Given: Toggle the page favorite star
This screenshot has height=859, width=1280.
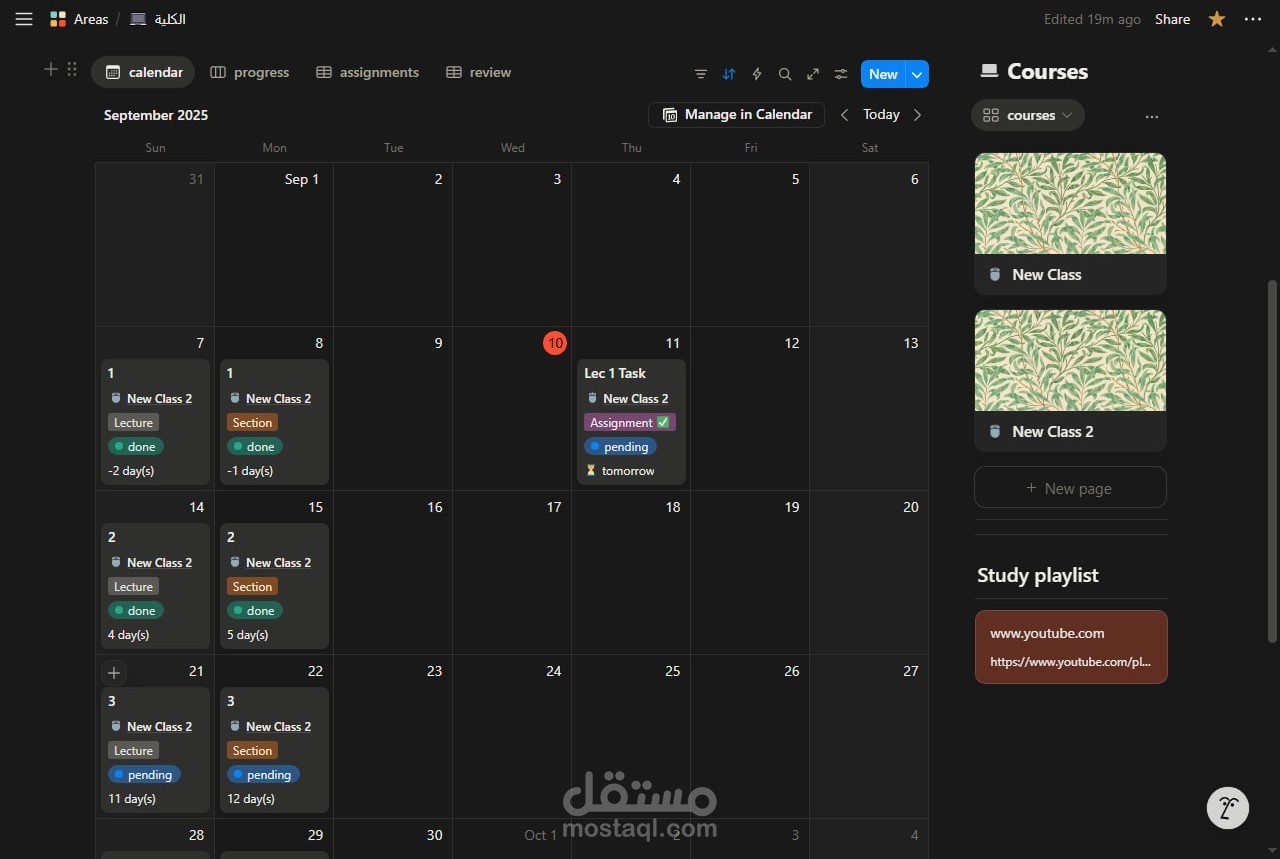Looking at the screenshot, I should [x=1217, y=18].
